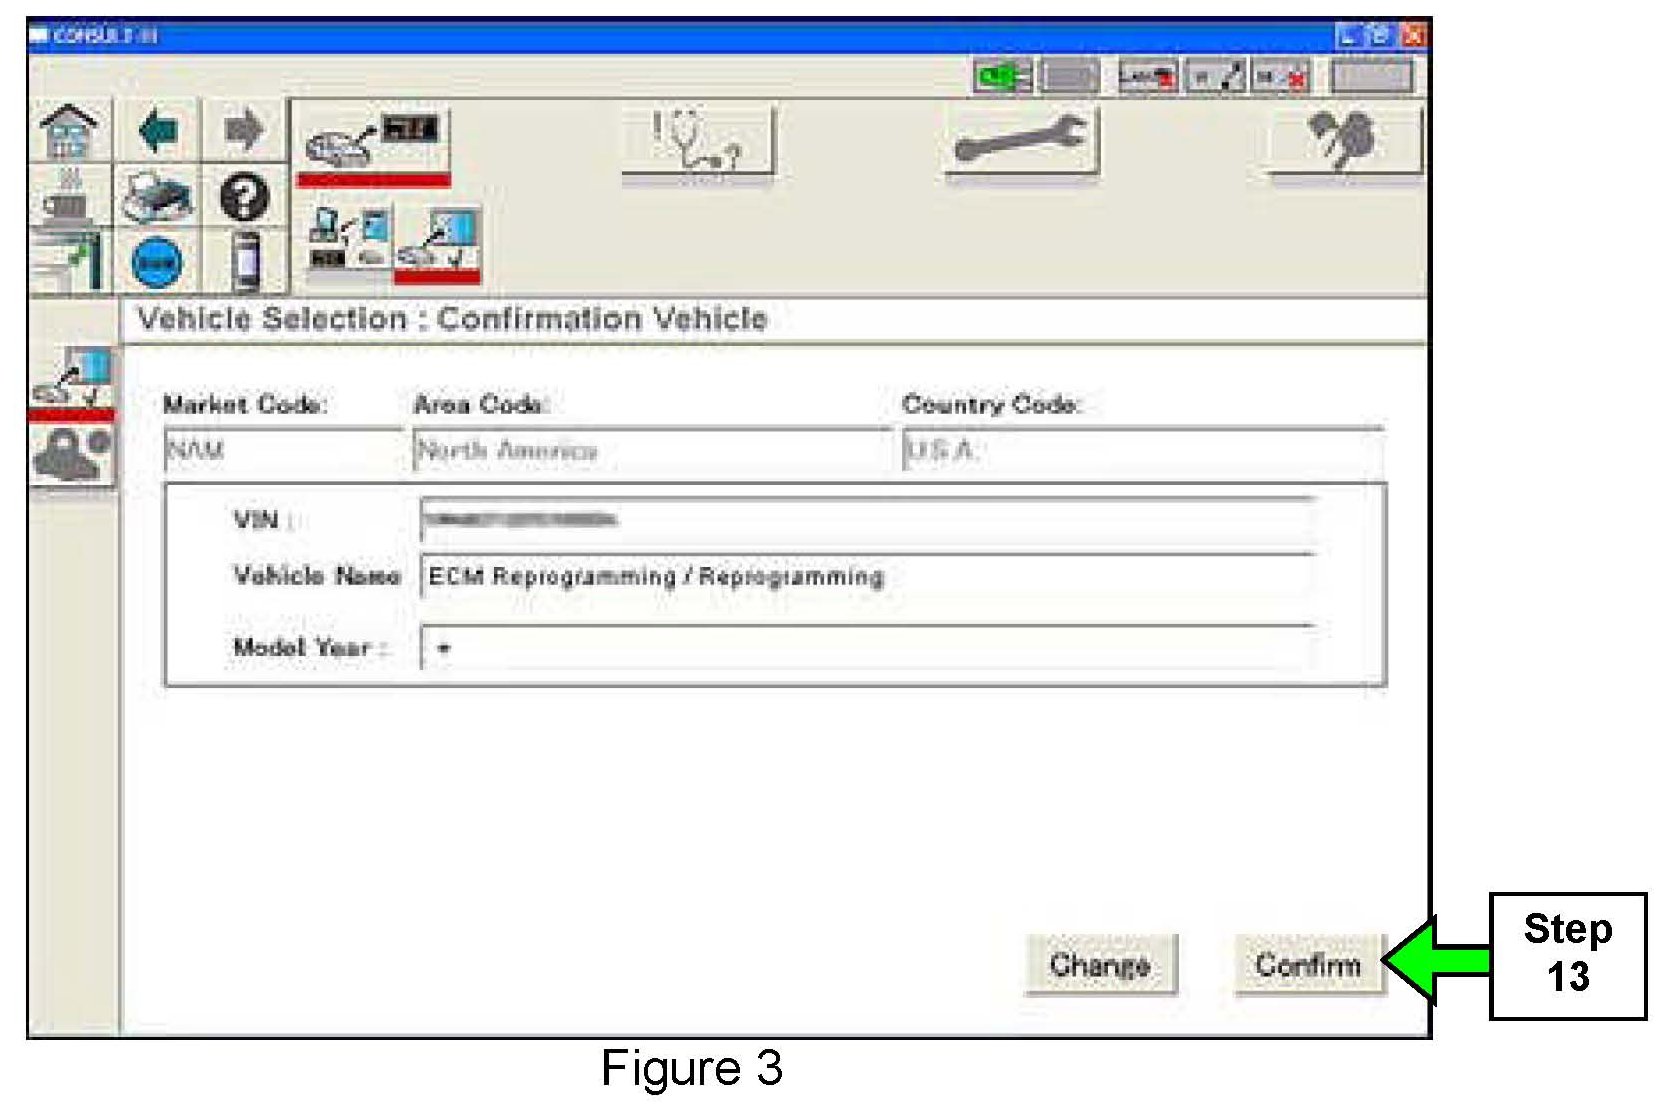Select the computer-to-vehicle connection step icon

347,240
